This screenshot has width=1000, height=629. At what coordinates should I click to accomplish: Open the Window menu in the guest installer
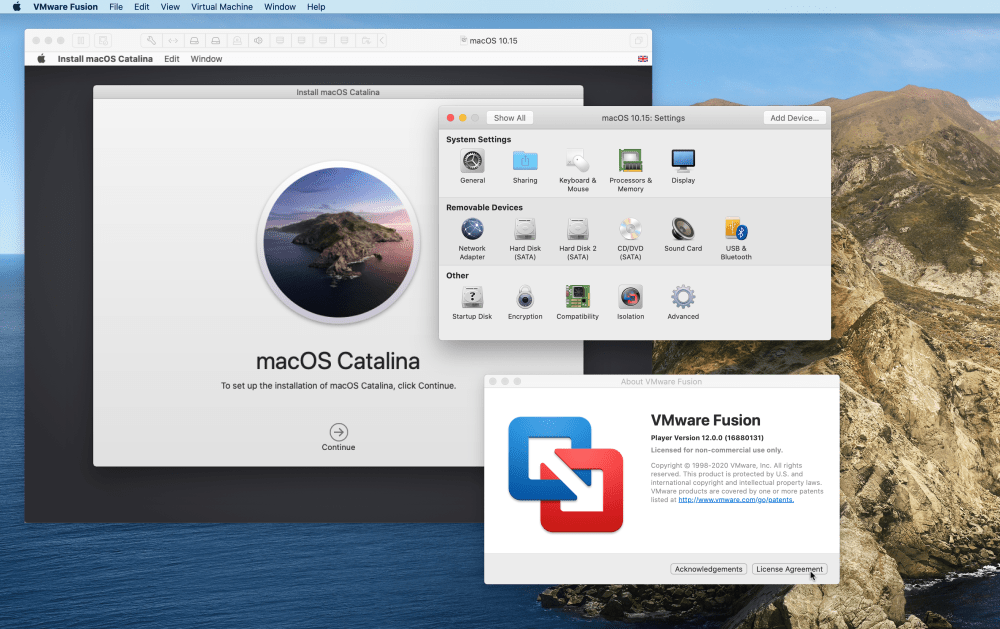pyautogui.click(x=206, y=59)
